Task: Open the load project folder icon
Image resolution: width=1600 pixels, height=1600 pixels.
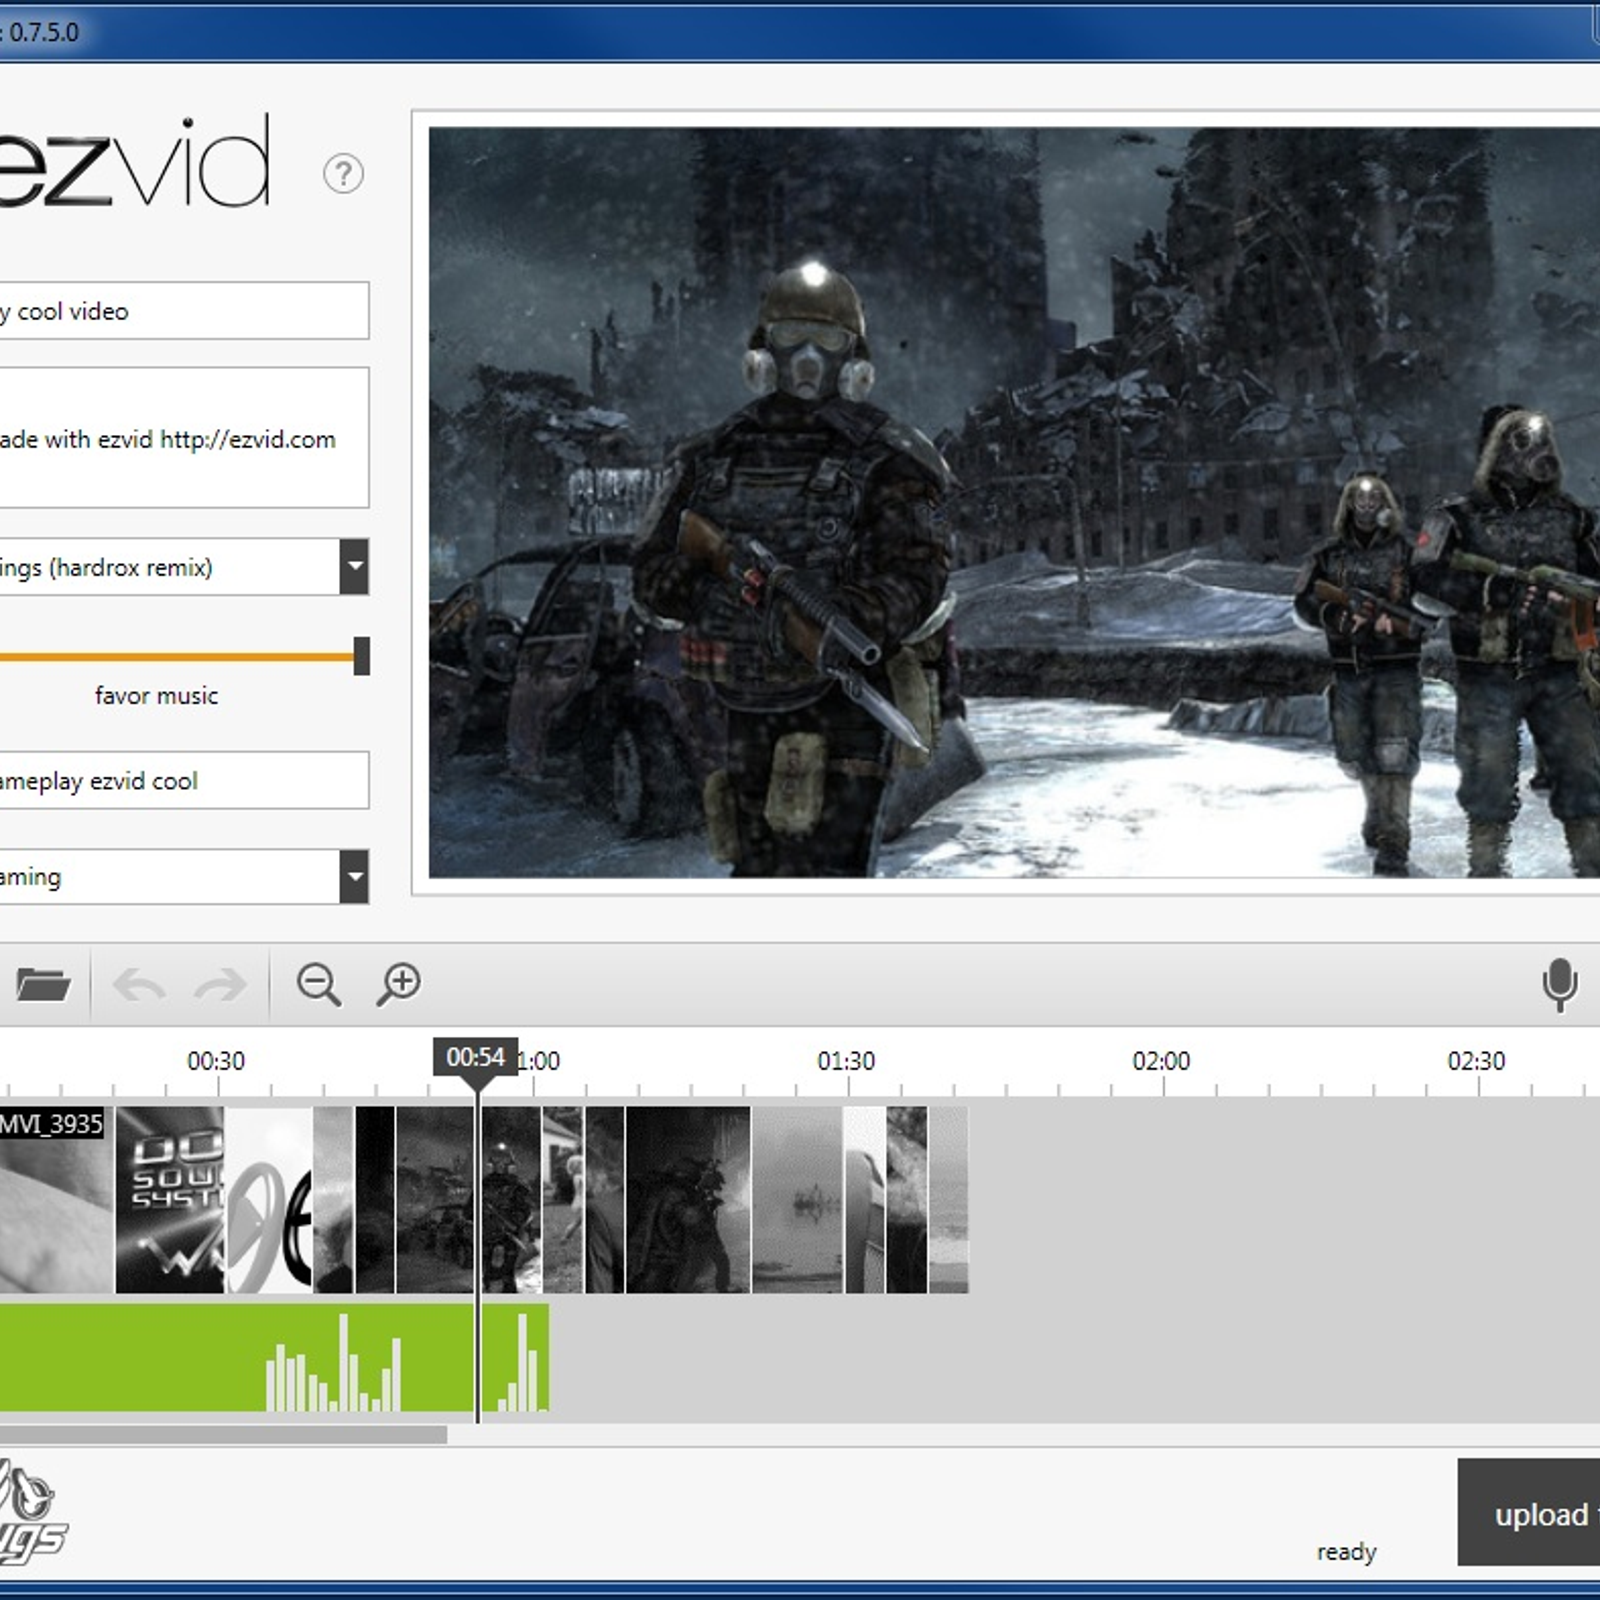Action: (x=43, y=985)
